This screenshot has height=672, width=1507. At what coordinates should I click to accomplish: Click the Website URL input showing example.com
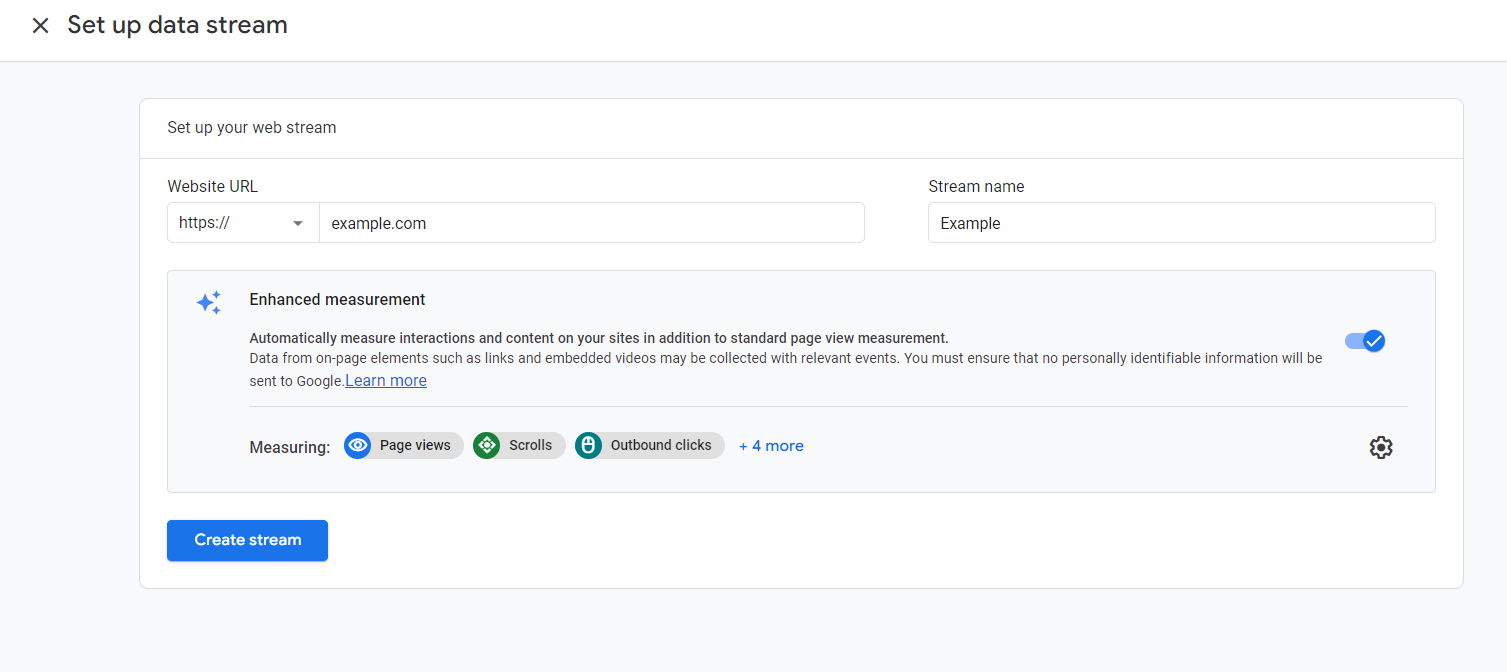(591, 222)
